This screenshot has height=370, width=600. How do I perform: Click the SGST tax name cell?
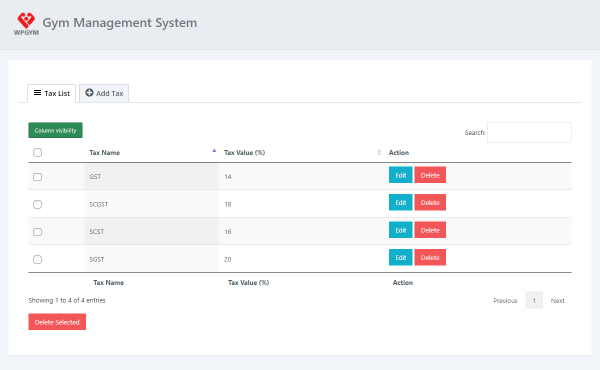click(x=152, y=259)
